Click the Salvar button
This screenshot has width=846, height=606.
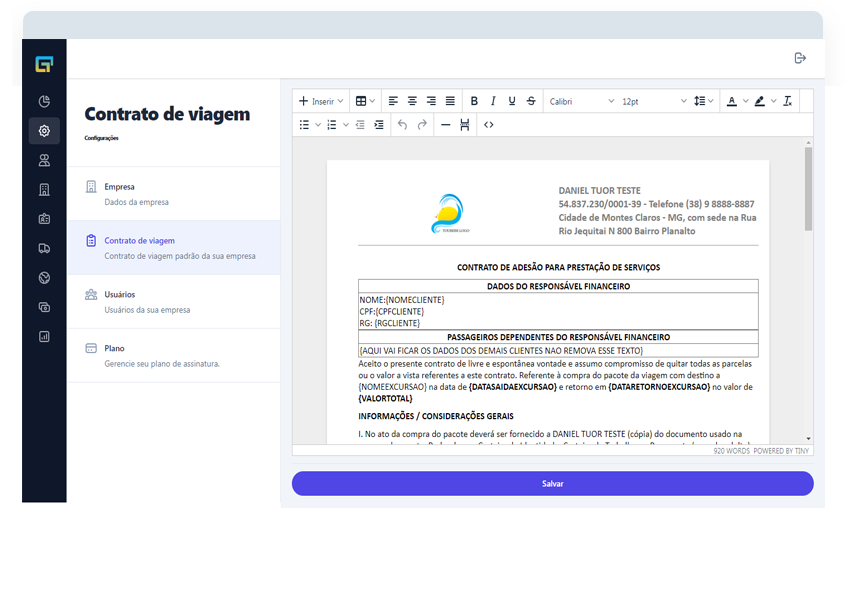(552, 483)
